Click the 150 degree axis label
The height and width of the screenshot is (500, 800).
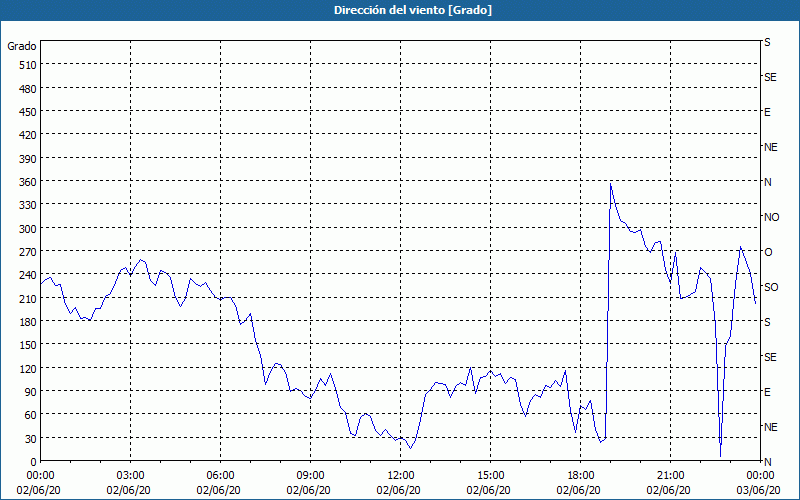pyautogui.click(x=28, y=345)
